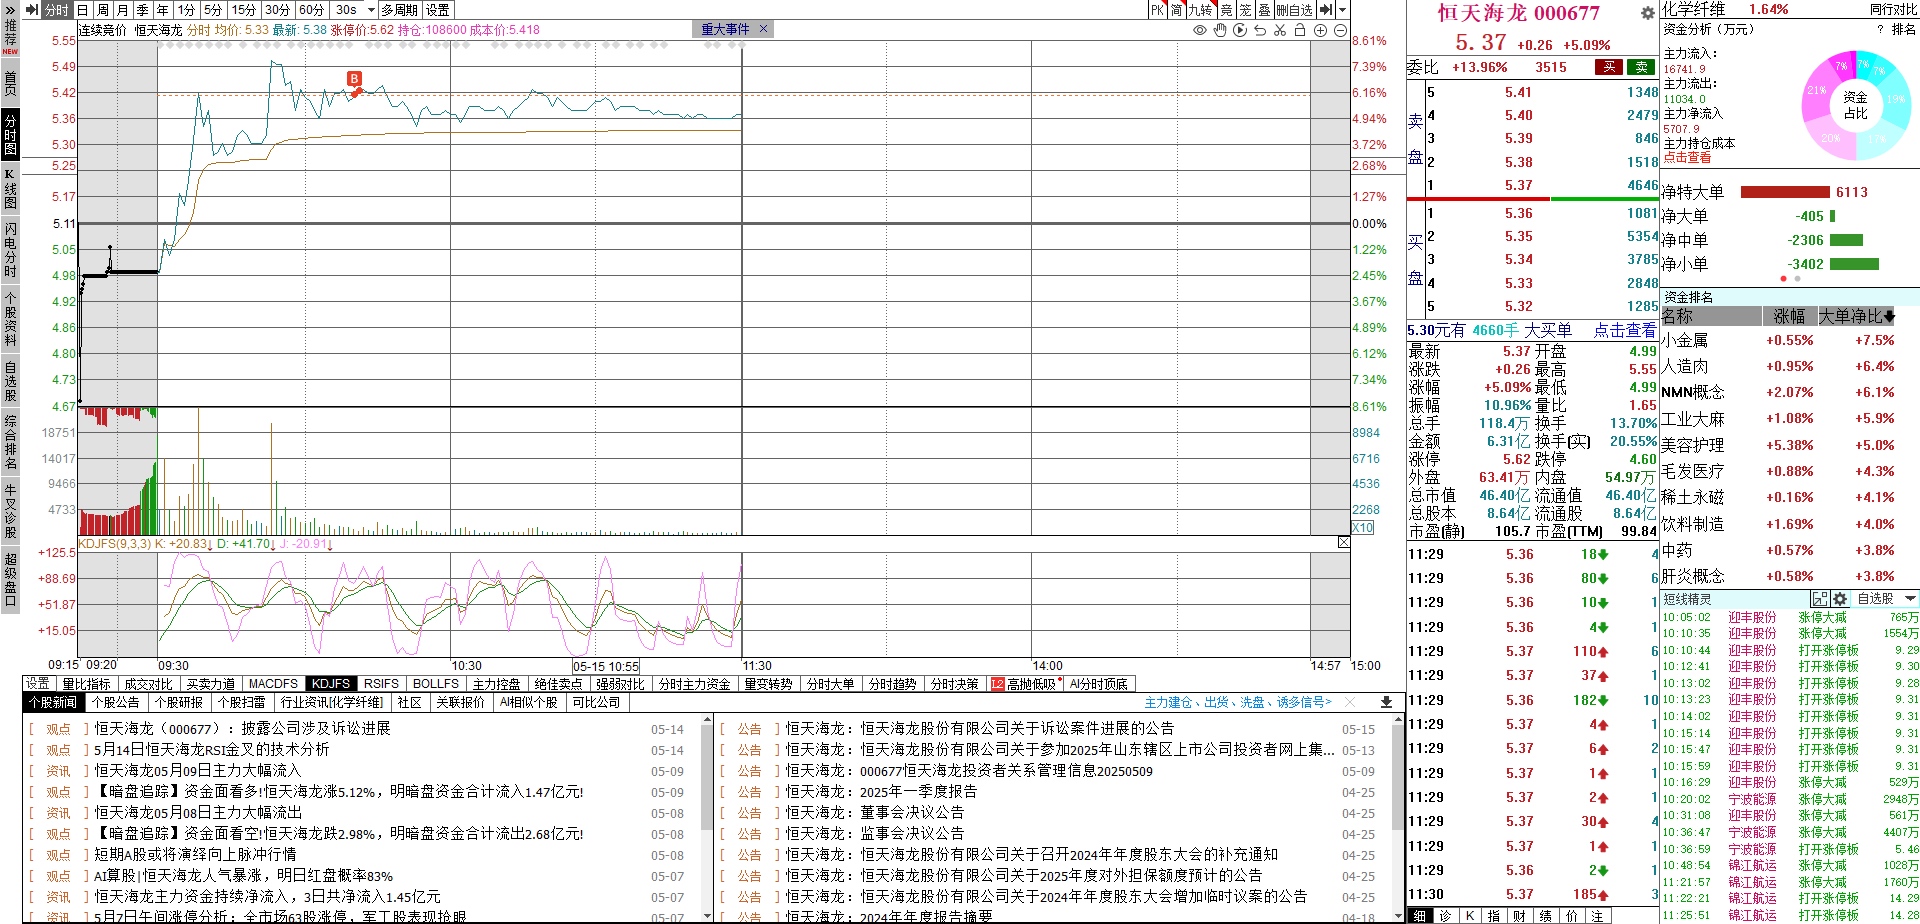Click the arrow-to-bar icon after 删自选

tap(1325, 10)
